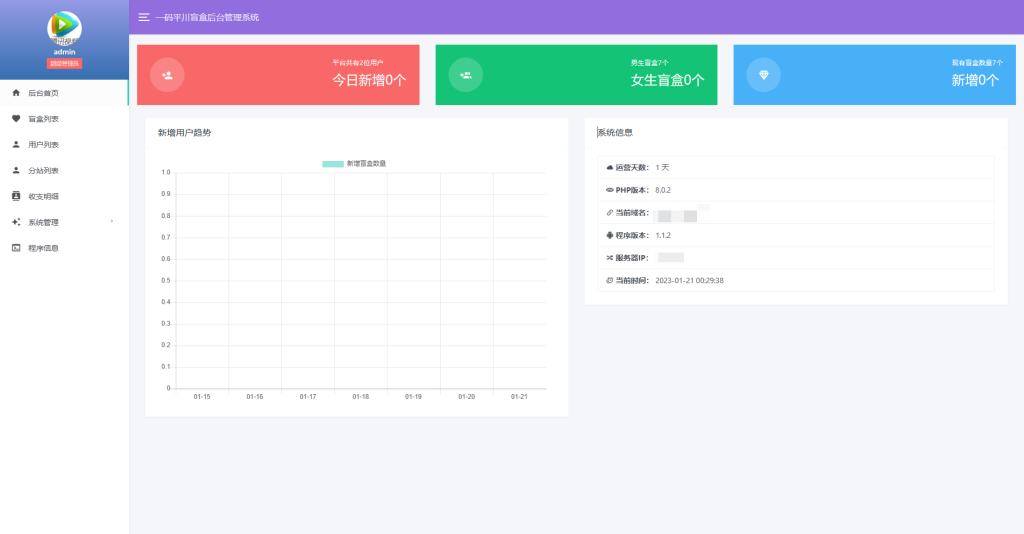This screenshot has height=534, width=1024.
Task: Click the person icon beside 分站列表
Action: coord(16,170)
